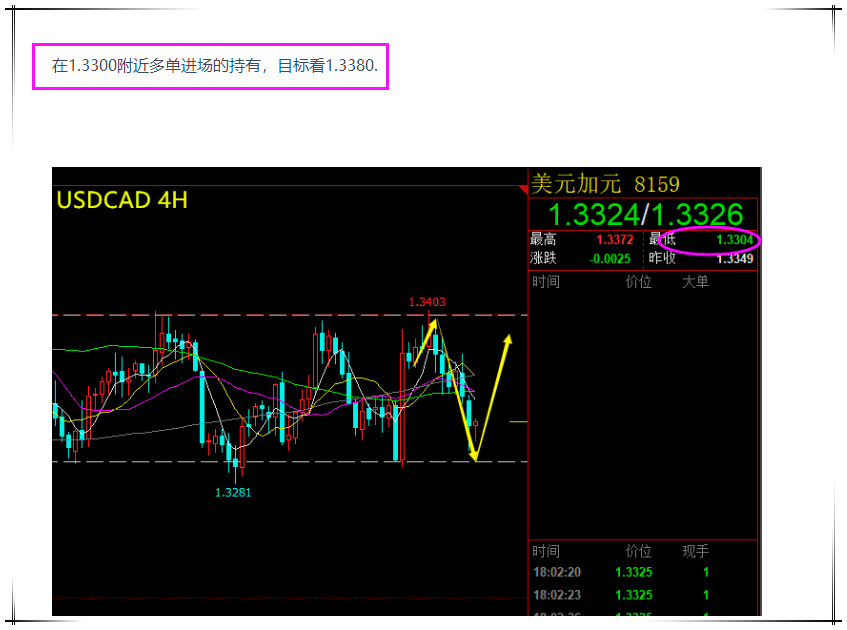Click the 1.3403 high price label
Screen dimensions: 847x630
tap(427, 302)
